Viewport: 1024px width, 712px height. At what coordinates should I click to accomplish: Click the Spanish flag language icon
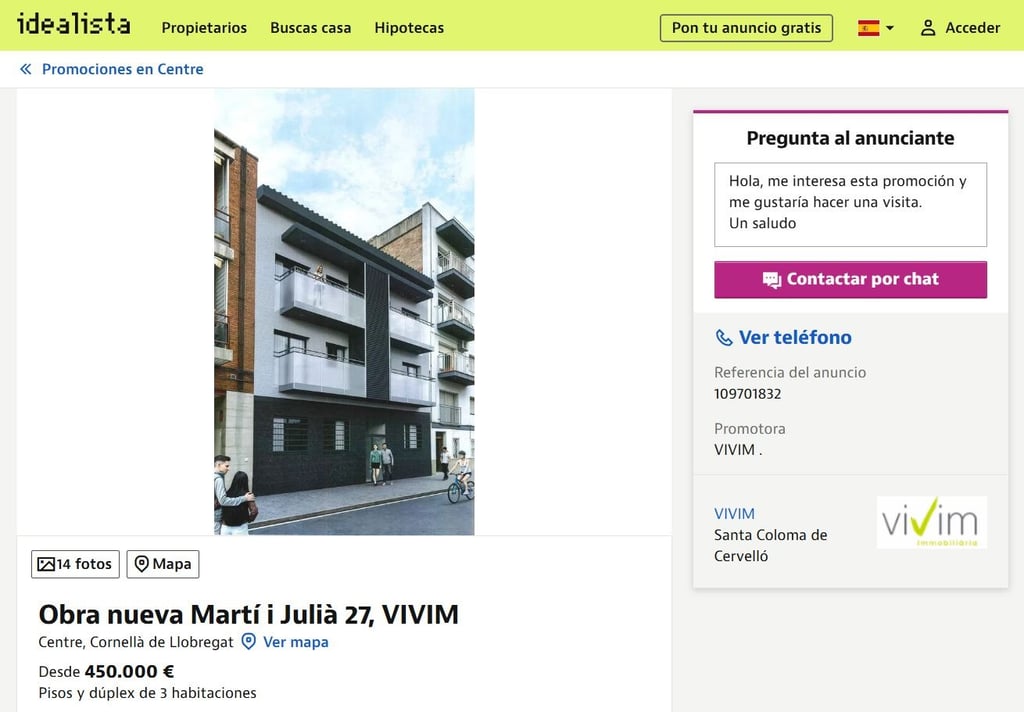[868, 28]
